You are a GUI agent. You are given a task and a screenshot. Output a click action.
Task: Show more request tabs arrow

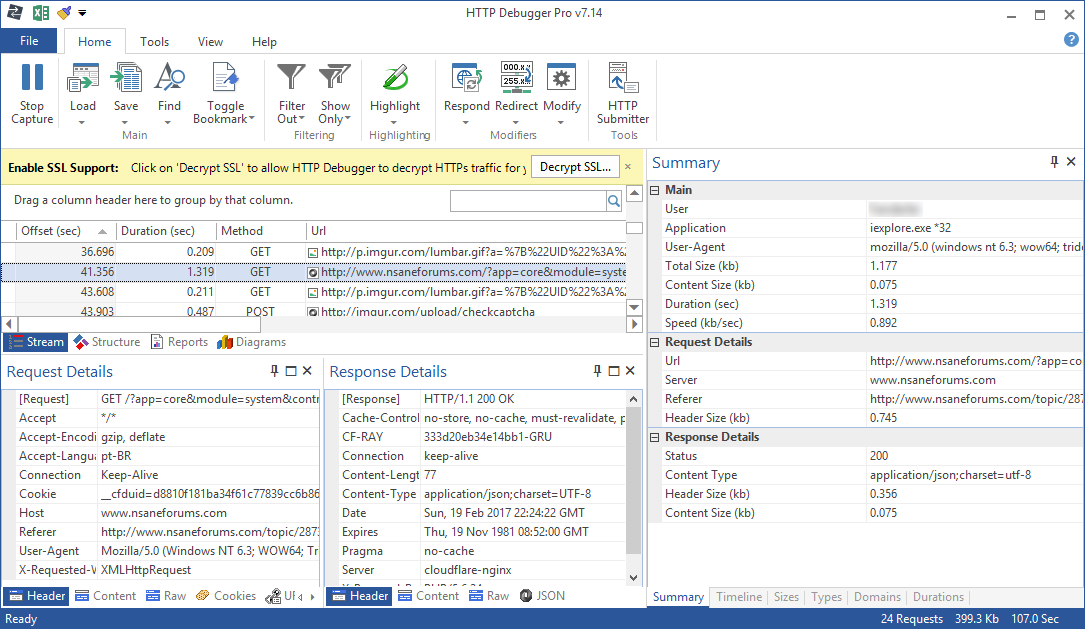(x=313, y=596)
